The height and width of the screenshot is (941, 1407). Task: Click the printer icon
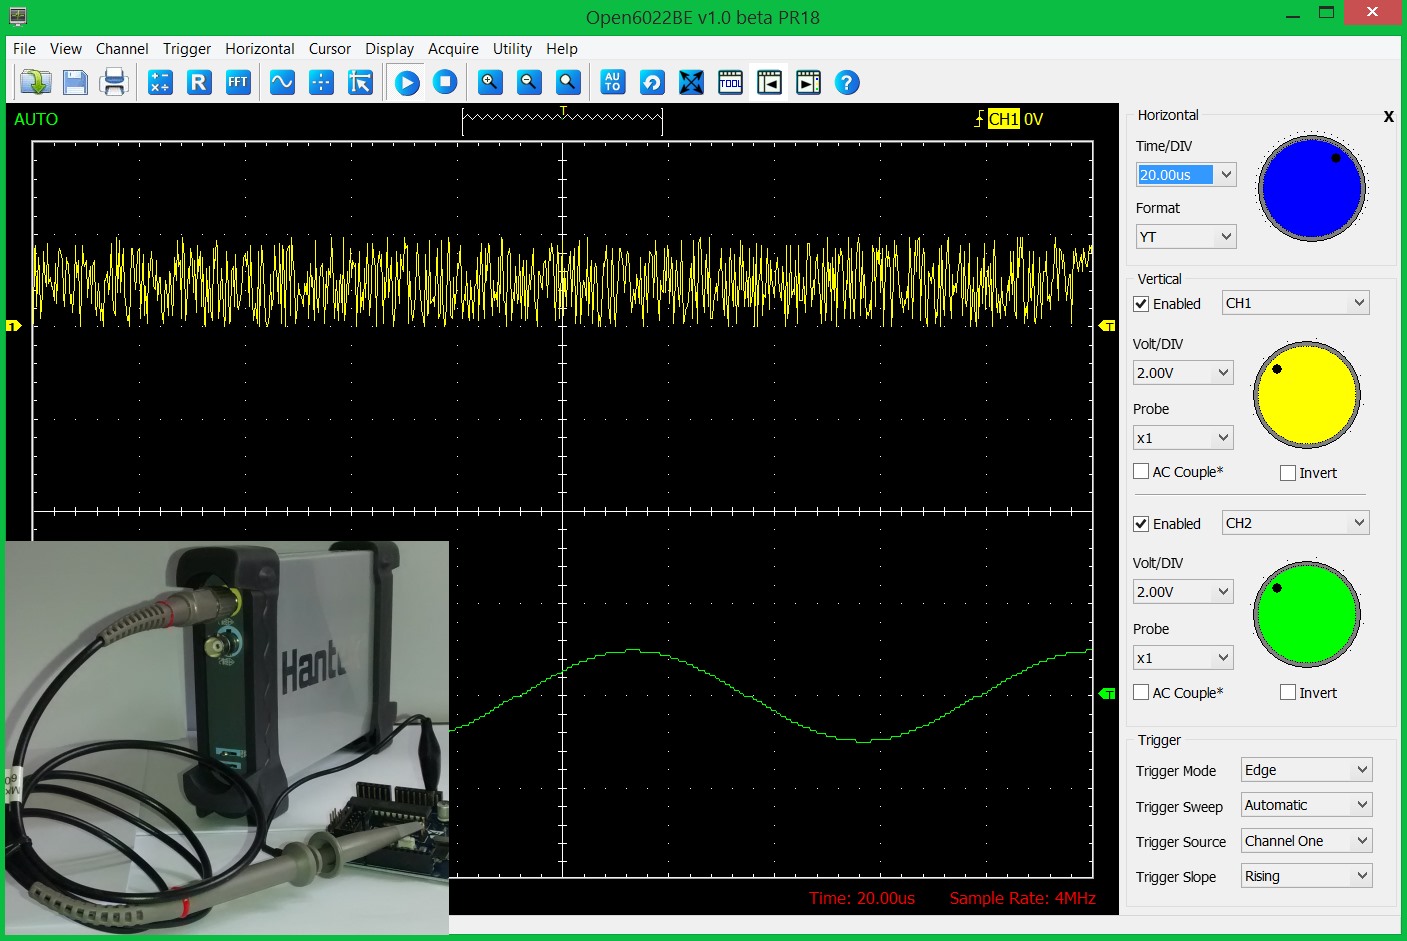pyautogui.click(x=114, y=82)
